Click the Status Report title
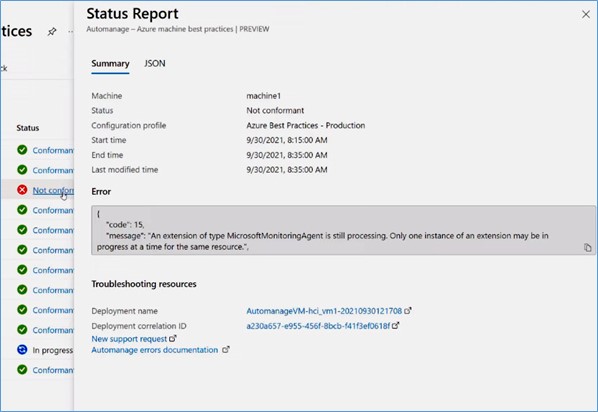 coord(132,14)
